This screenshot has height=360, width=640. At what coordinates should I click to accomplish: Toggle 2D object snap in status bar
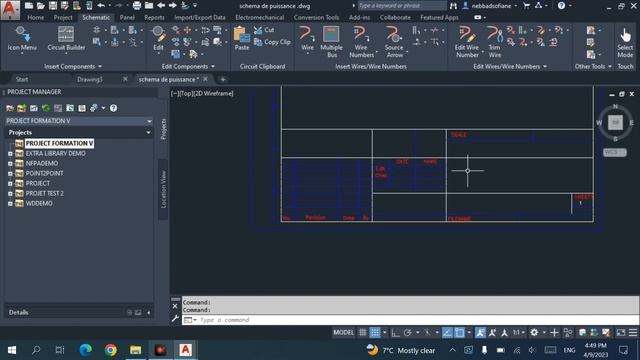[x=460, y=333]
